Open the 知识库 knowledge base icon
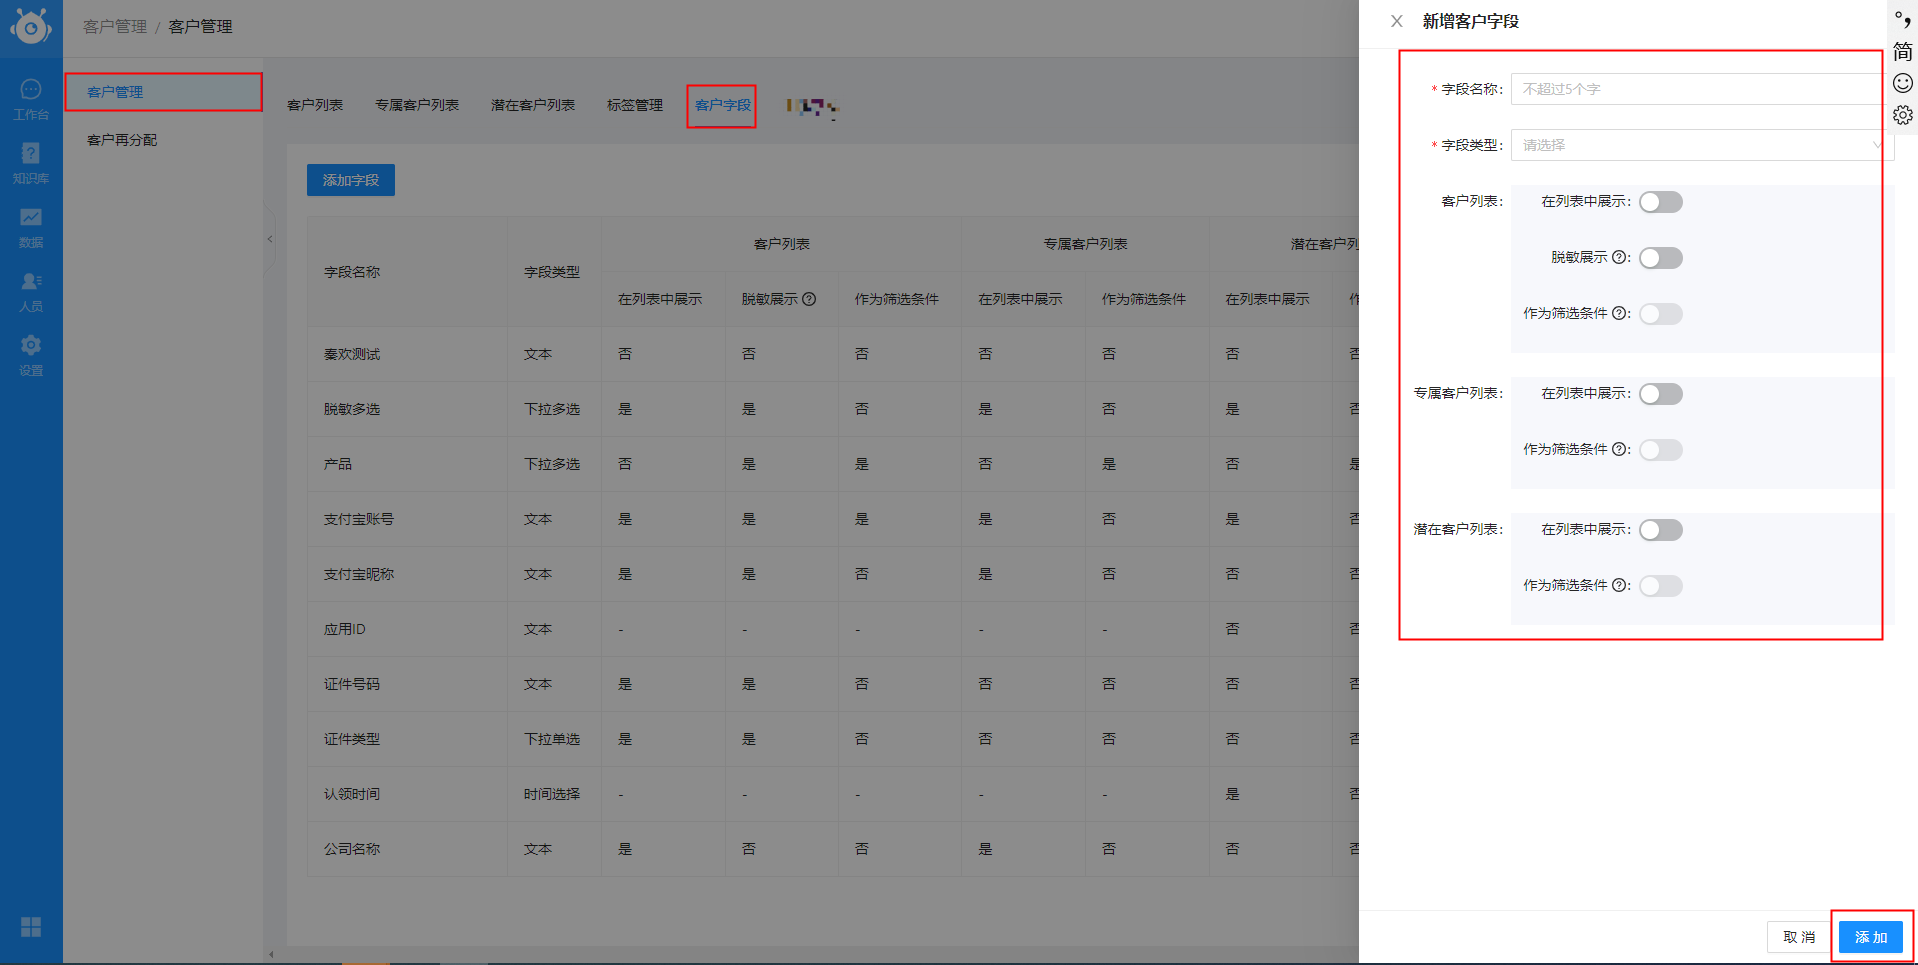Image resolution: width=1918 pixels, height=965 pixels. point(31,160)
